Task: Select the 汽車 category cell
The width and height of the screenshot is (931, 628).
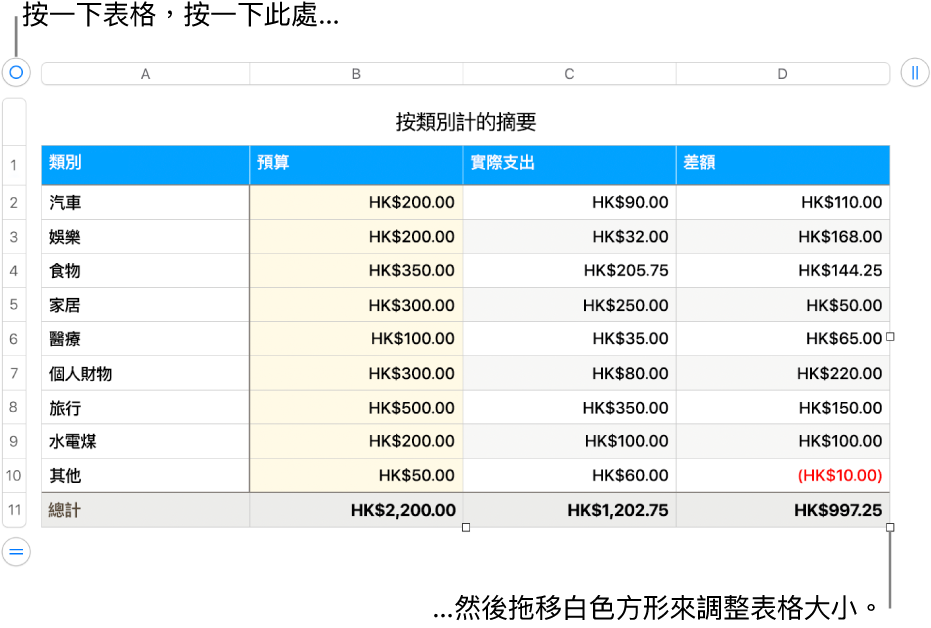Action: point(145,202)
